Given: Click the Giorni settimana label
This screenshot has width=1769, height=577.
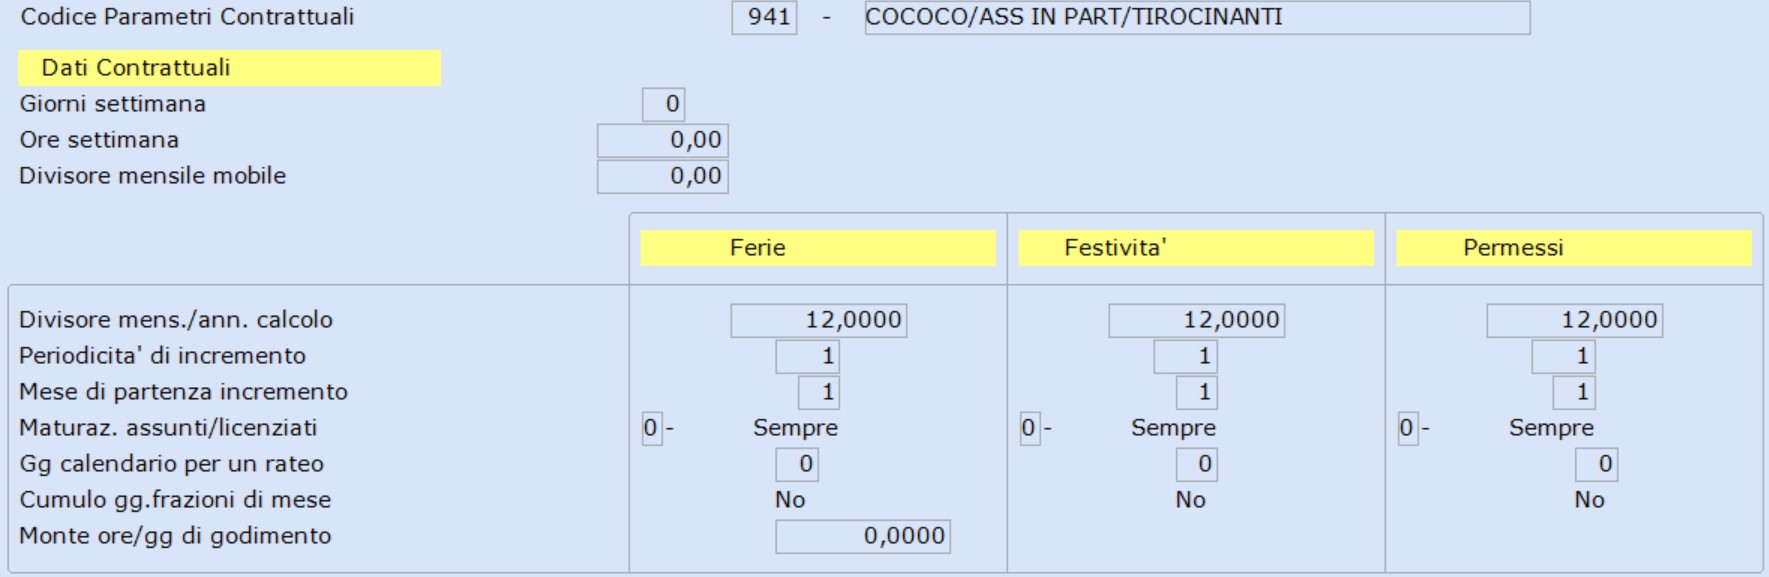Looking at the screenshot, I should tap(113, 104).
